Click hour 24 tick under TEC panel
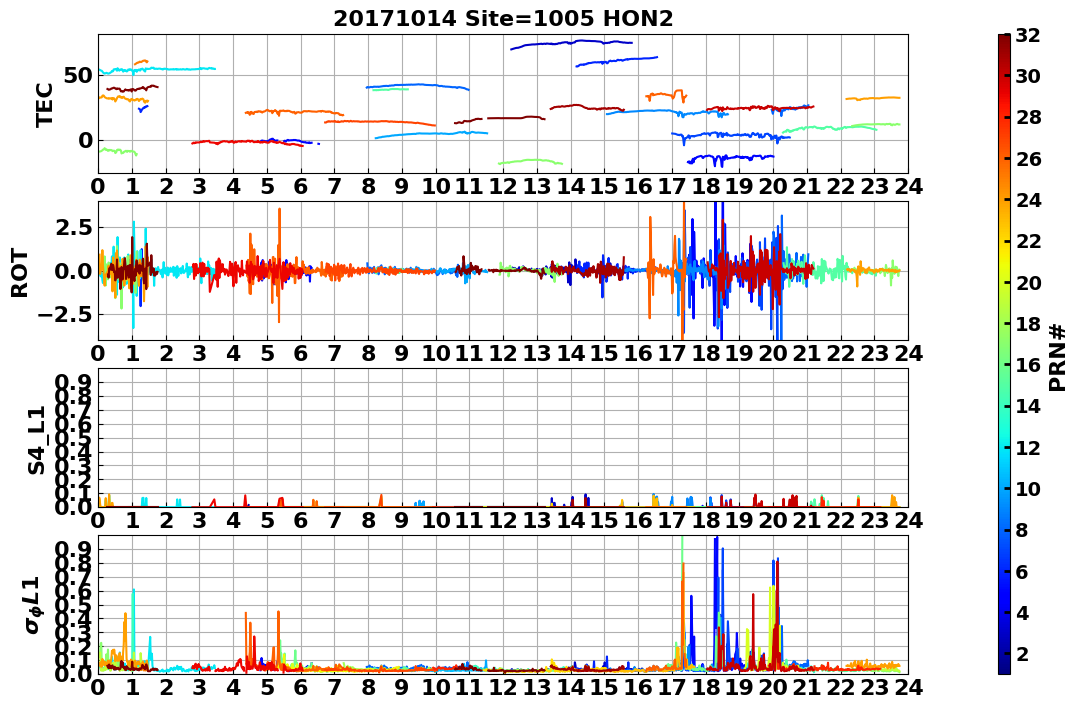Image resolution: width=1077 pixels, height=709 pixels. click(908, 186)
